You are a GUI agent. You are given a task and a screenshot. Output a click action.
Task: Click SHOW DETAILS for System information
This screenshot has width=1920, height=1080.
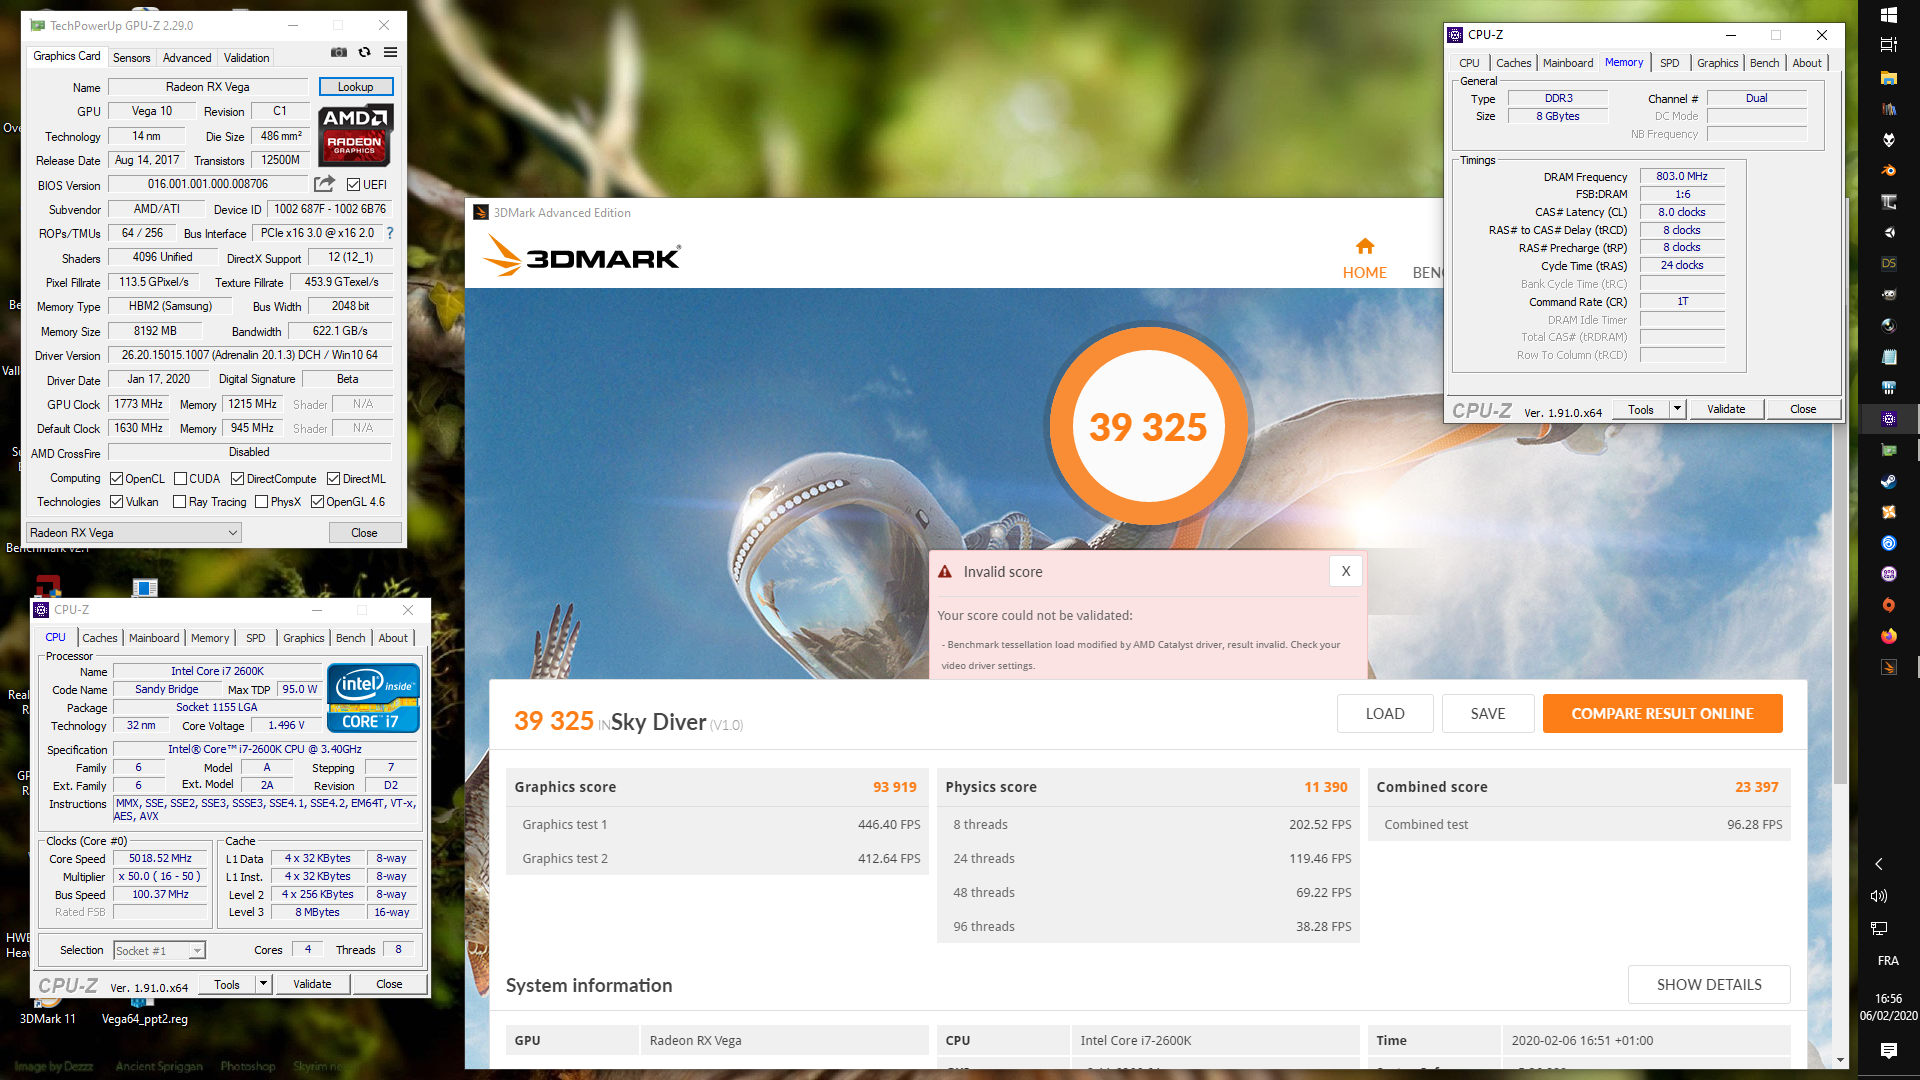1709,985
